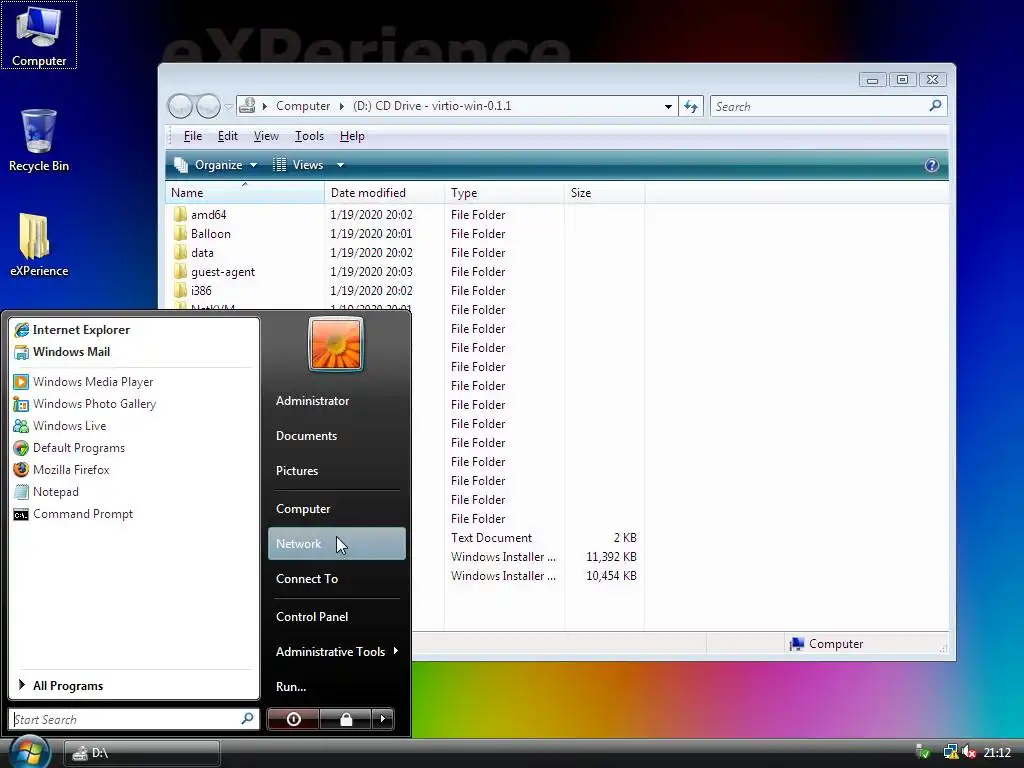Open the Edit menu
1024x768 pixels.
227,136
